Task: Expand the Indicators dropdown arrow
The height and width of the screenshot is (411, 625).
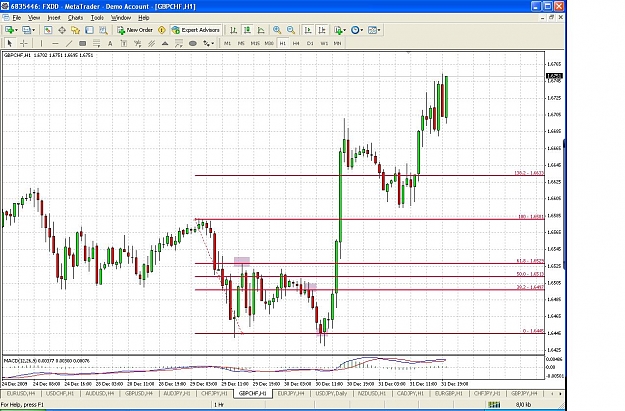Action: 345,30
